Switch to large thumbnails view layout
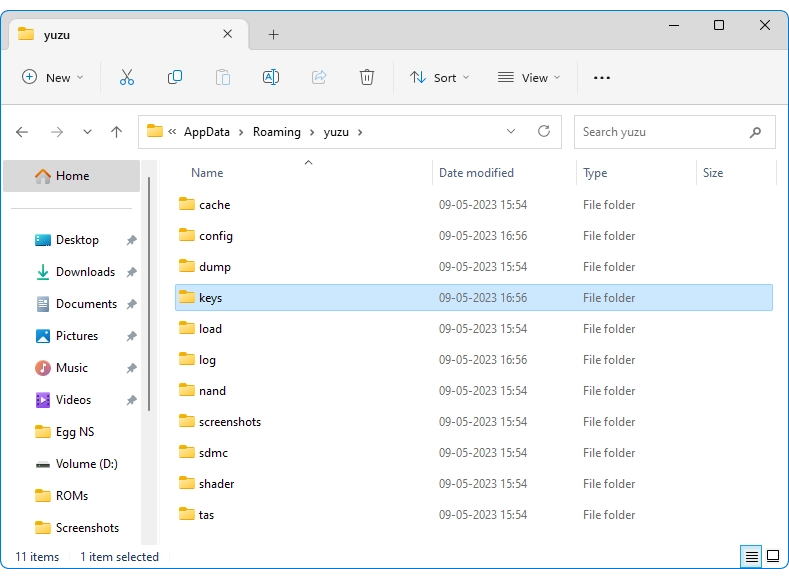The height and width of the screenshot is (579, 789). click(x=773, y=556)
